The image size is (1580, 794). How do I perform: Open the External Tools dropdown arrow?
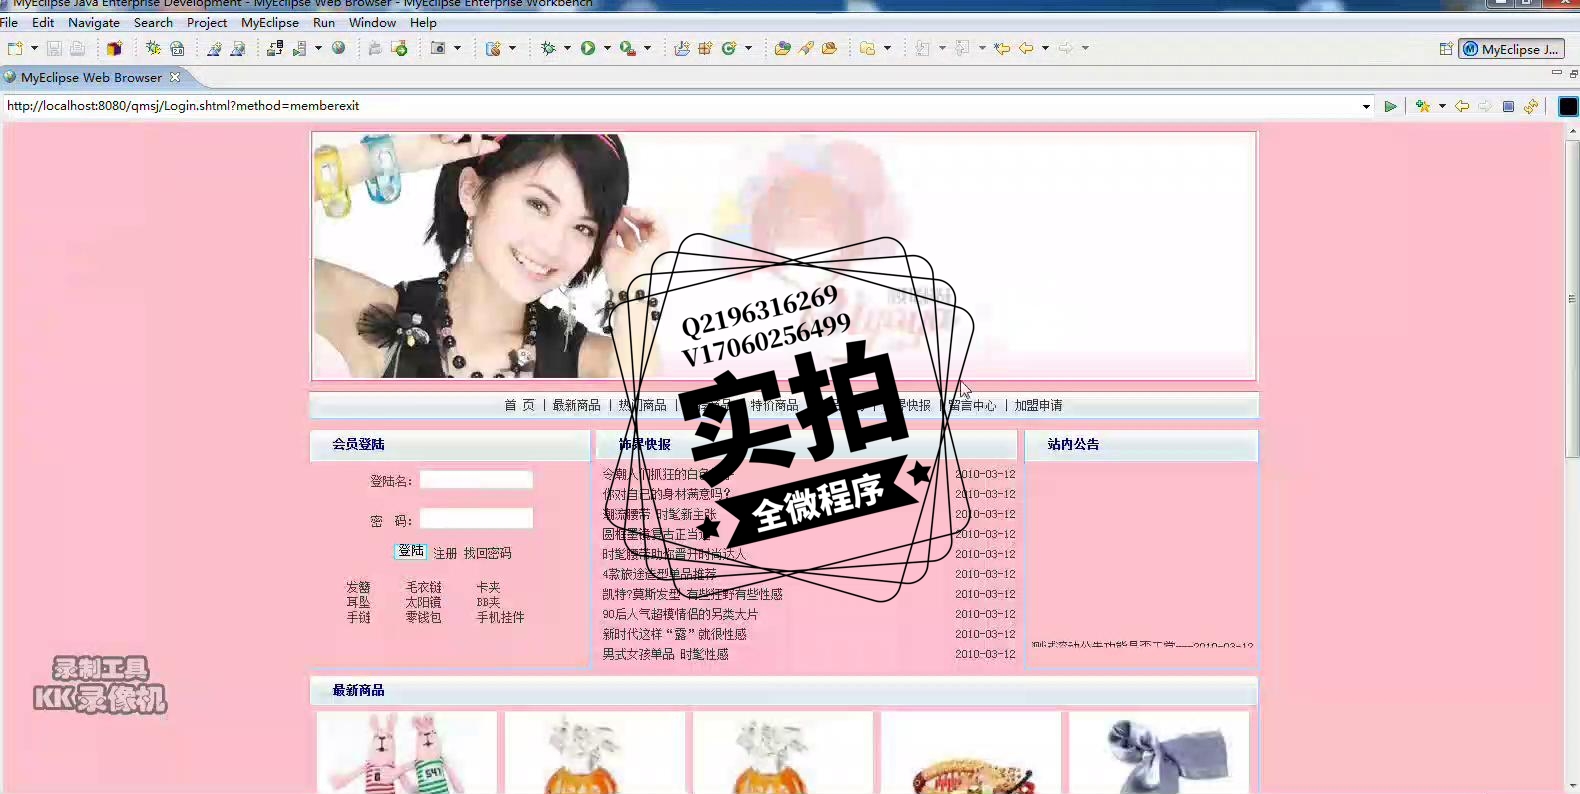[x=648, y=48]
